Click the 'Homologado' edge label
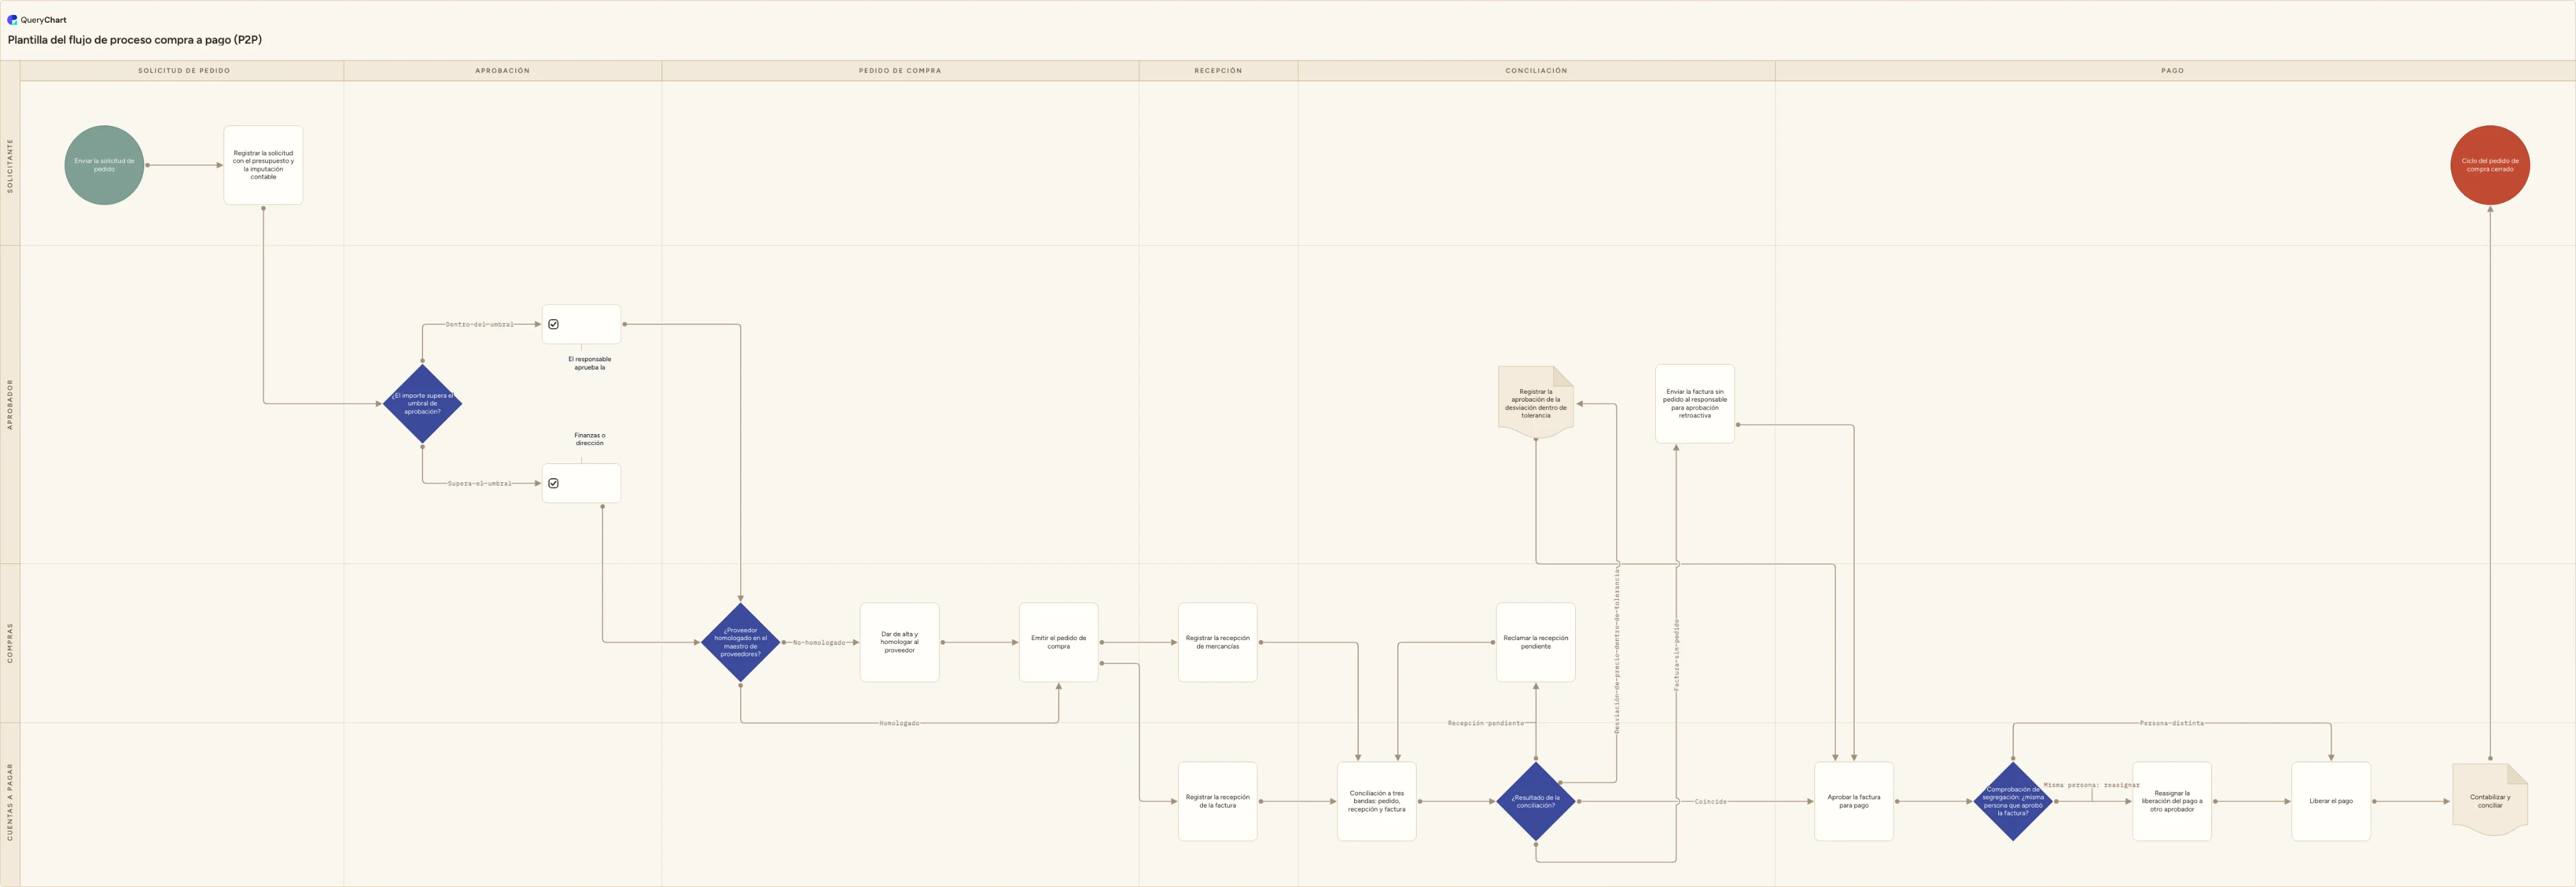 899,723
